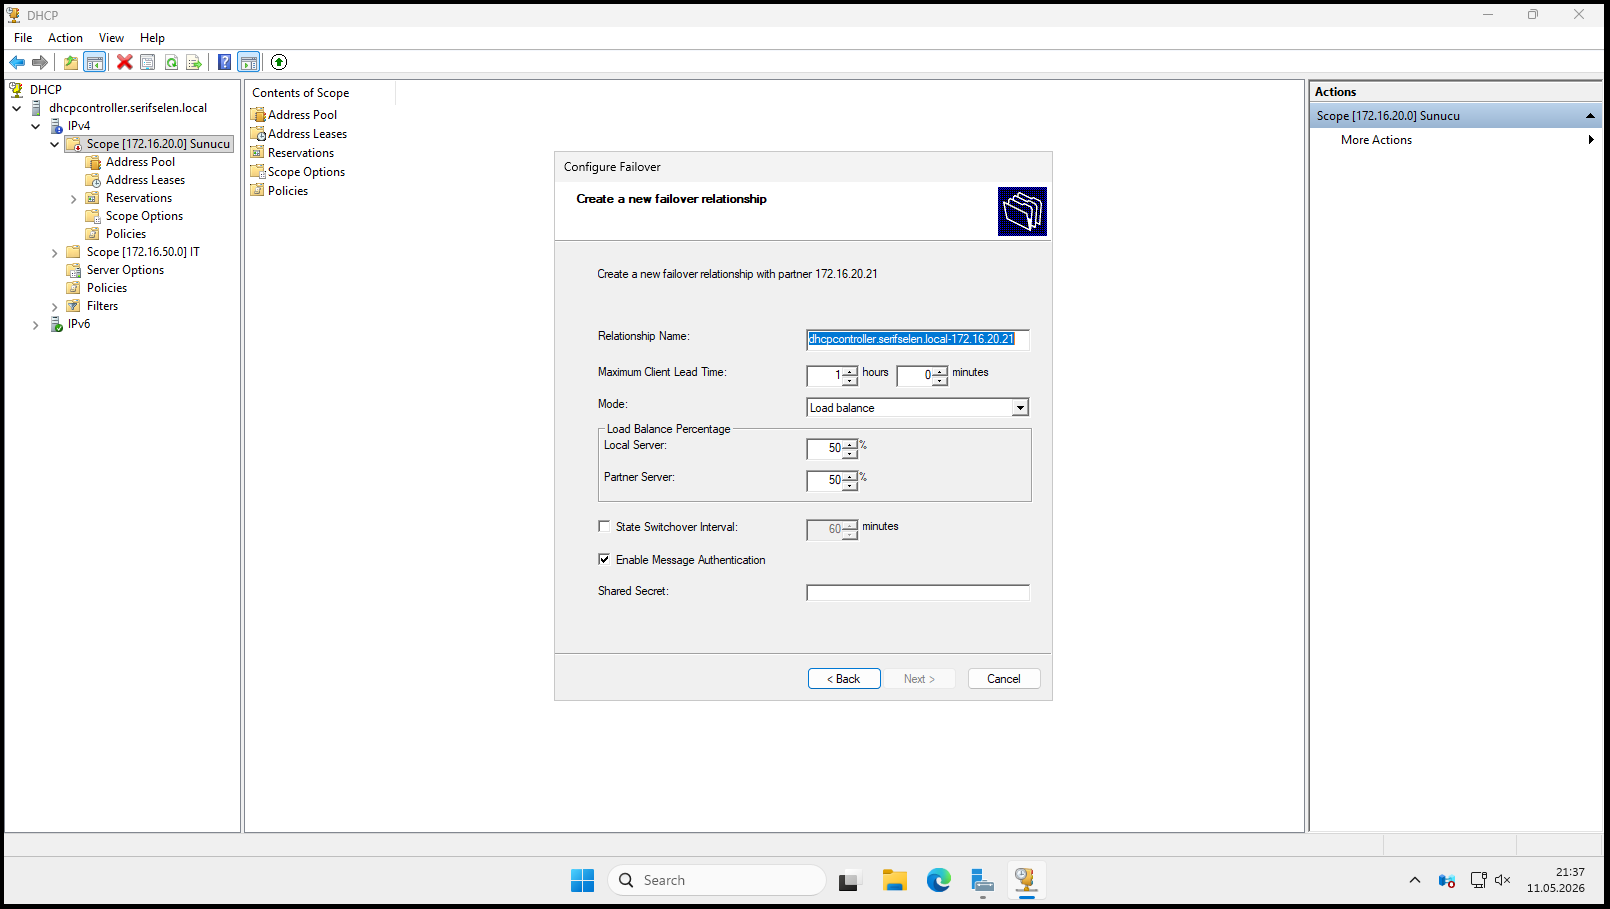Collapse the IPv4 tree node

click(36, 126)
